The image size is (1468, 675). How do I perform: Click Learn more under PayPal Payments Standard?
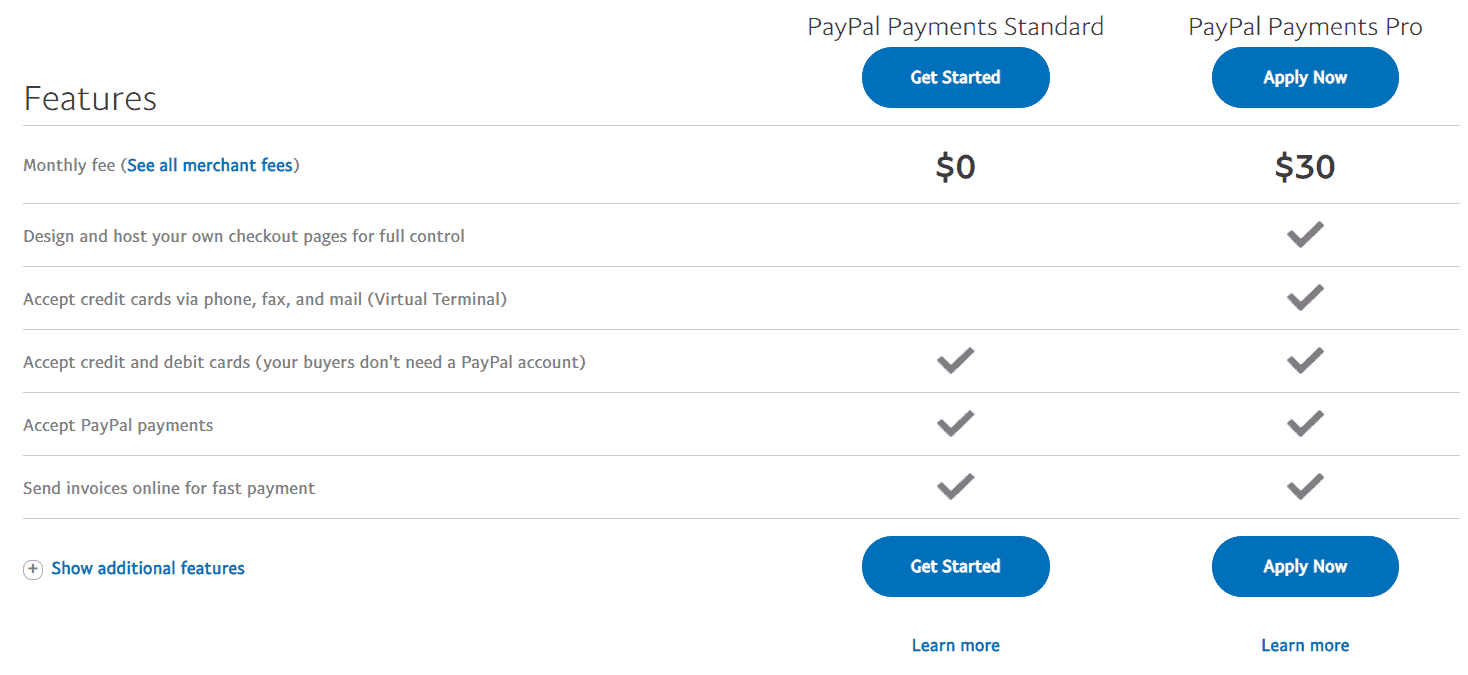point(955,645)
